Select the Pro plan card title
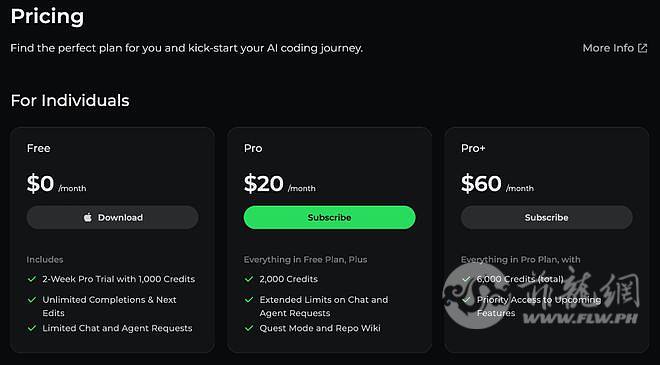660x365 pixels. tap(253, 148)
